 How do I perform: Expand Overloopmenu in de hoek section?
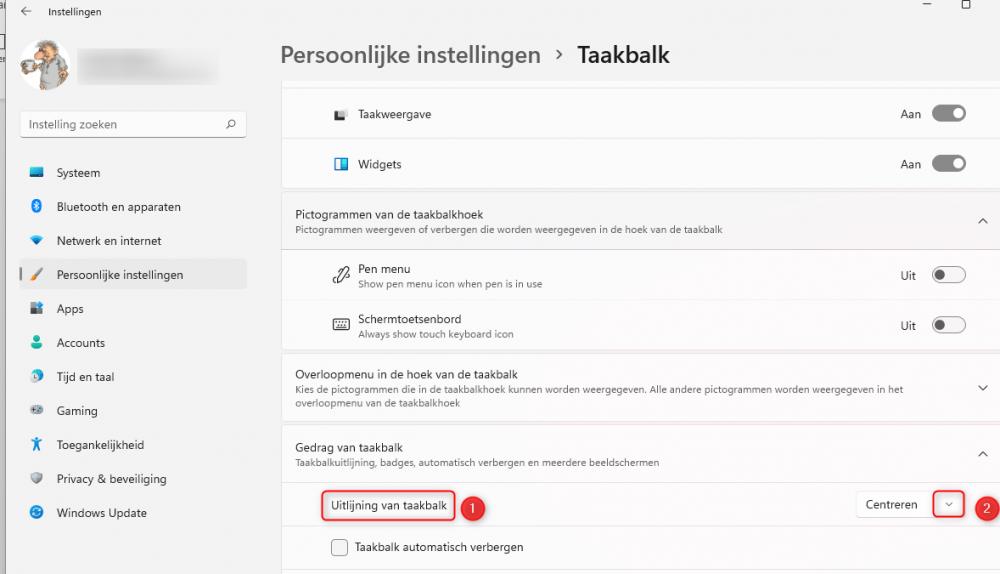pyautogui.click(x=983, y=388)
